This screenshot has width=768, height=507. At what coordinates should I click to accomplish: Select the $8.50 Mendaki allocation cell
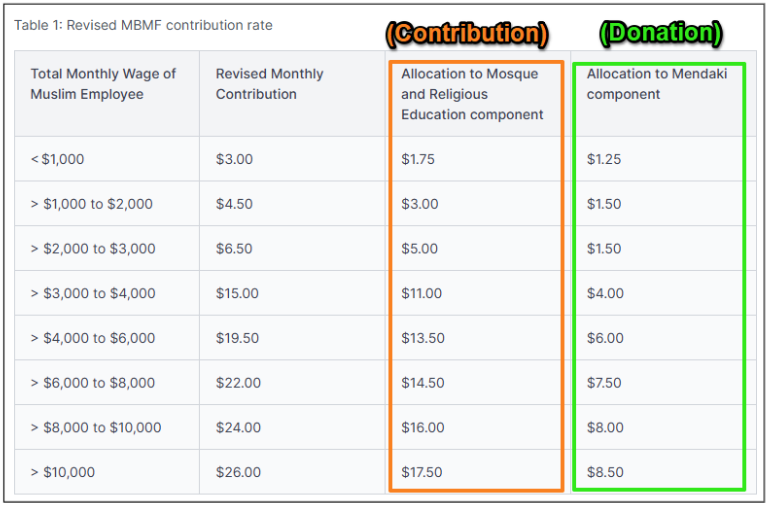pos(605,472)
